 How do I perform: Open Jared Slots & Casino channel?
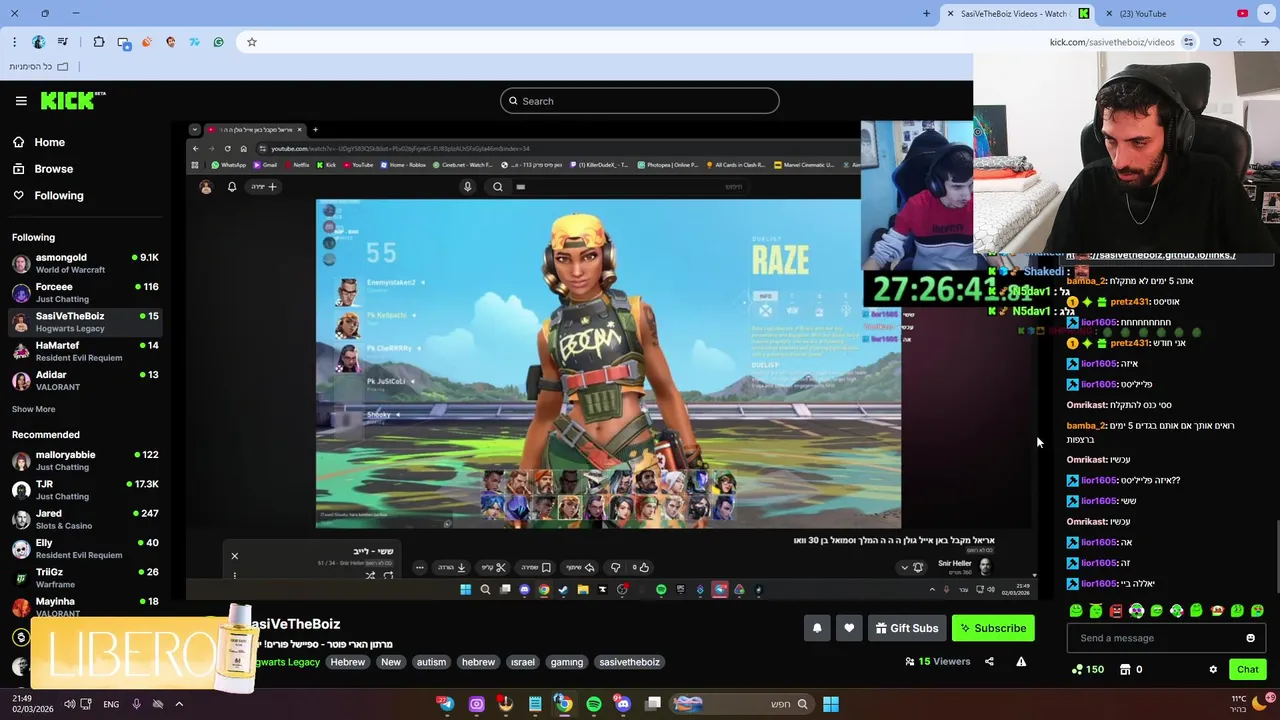(85, 519)
